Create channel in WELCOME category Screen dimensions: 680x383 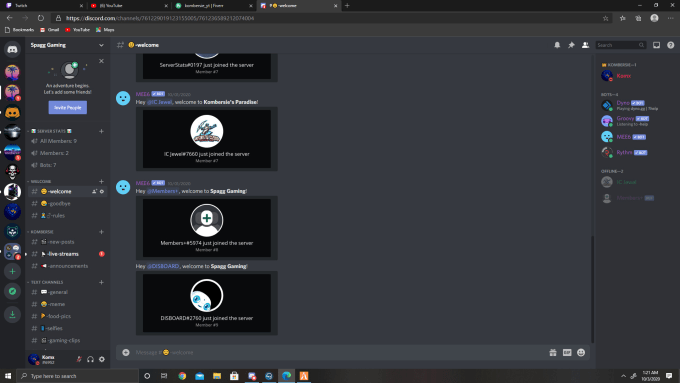[x=101, y=181]
